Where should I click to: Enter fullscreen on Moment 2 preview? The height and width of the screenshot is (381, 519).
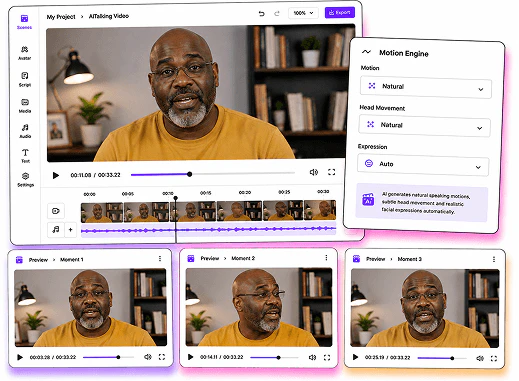coord(327,358)
